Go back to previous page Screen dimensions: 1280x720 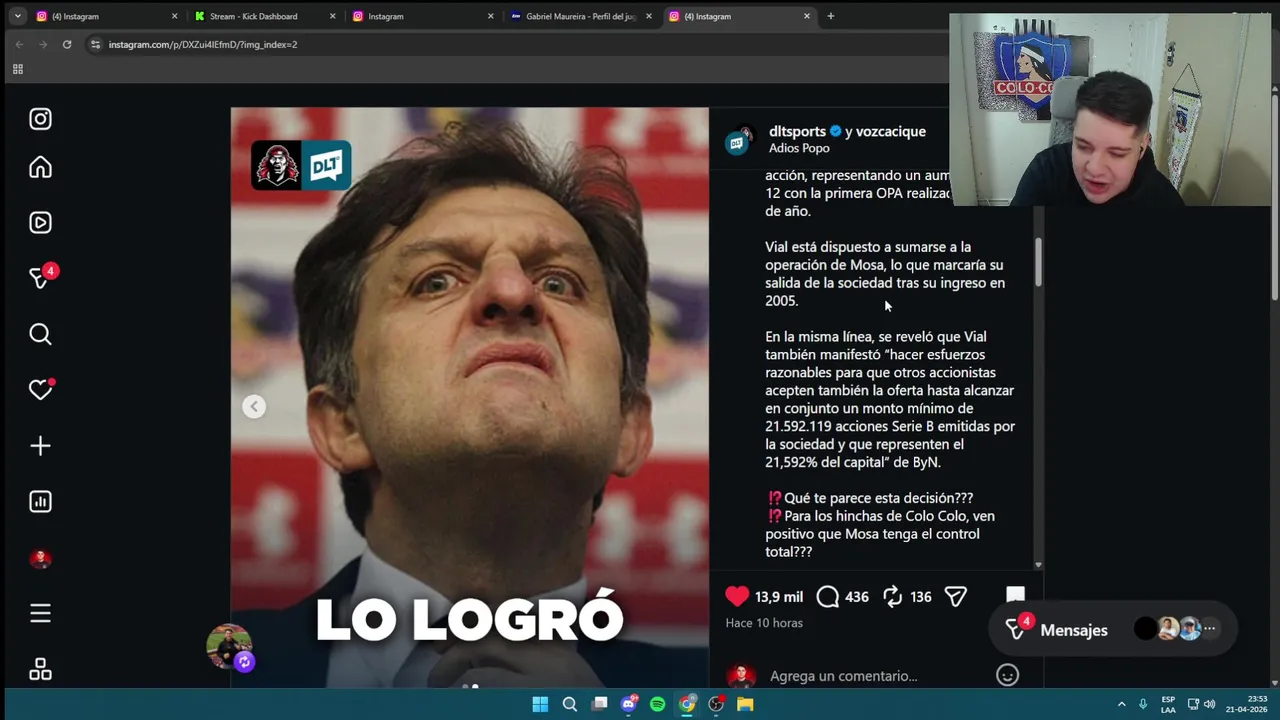point(19,44)
